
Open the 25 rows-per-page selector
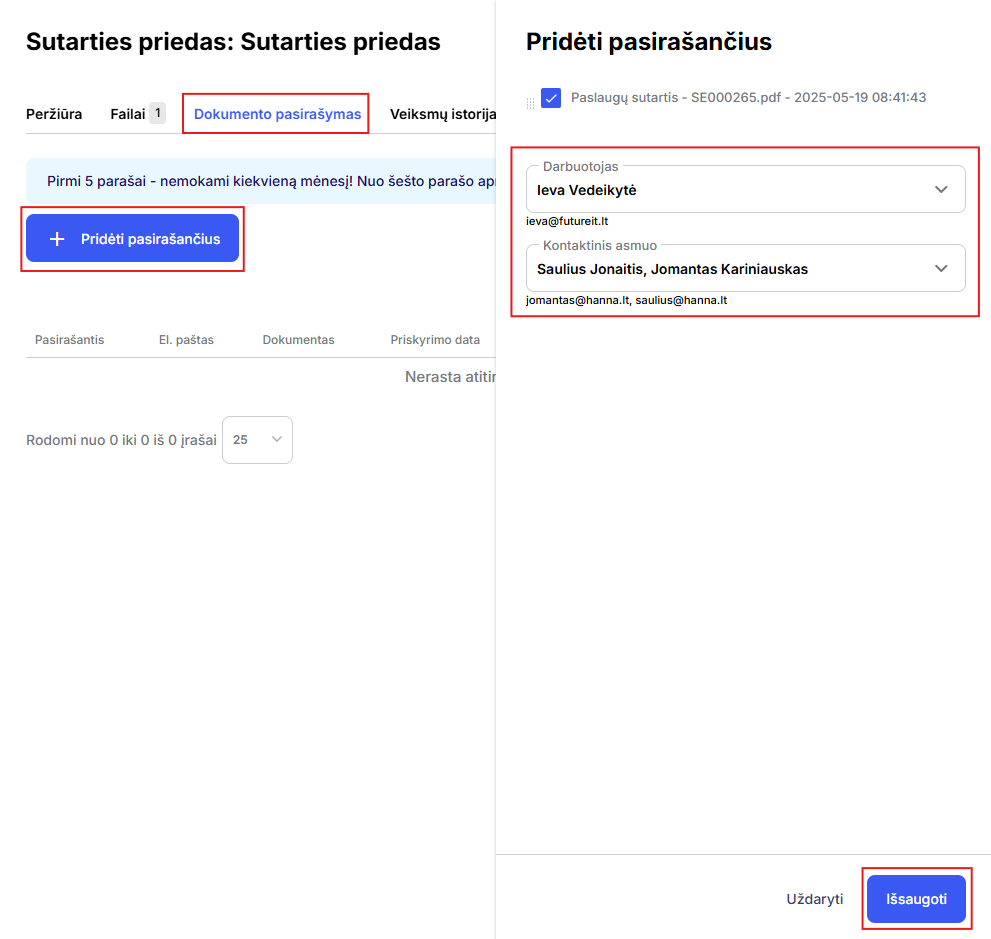point(257,440)
